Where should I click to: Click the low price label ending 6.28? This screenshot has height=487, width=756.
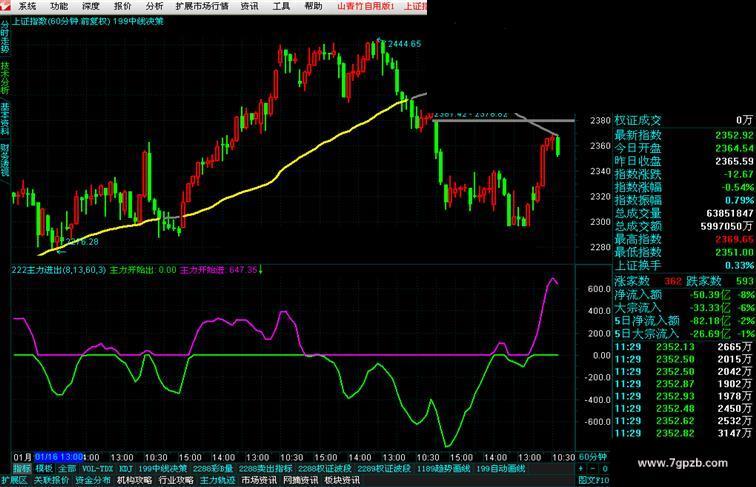[x=82, y=242]
